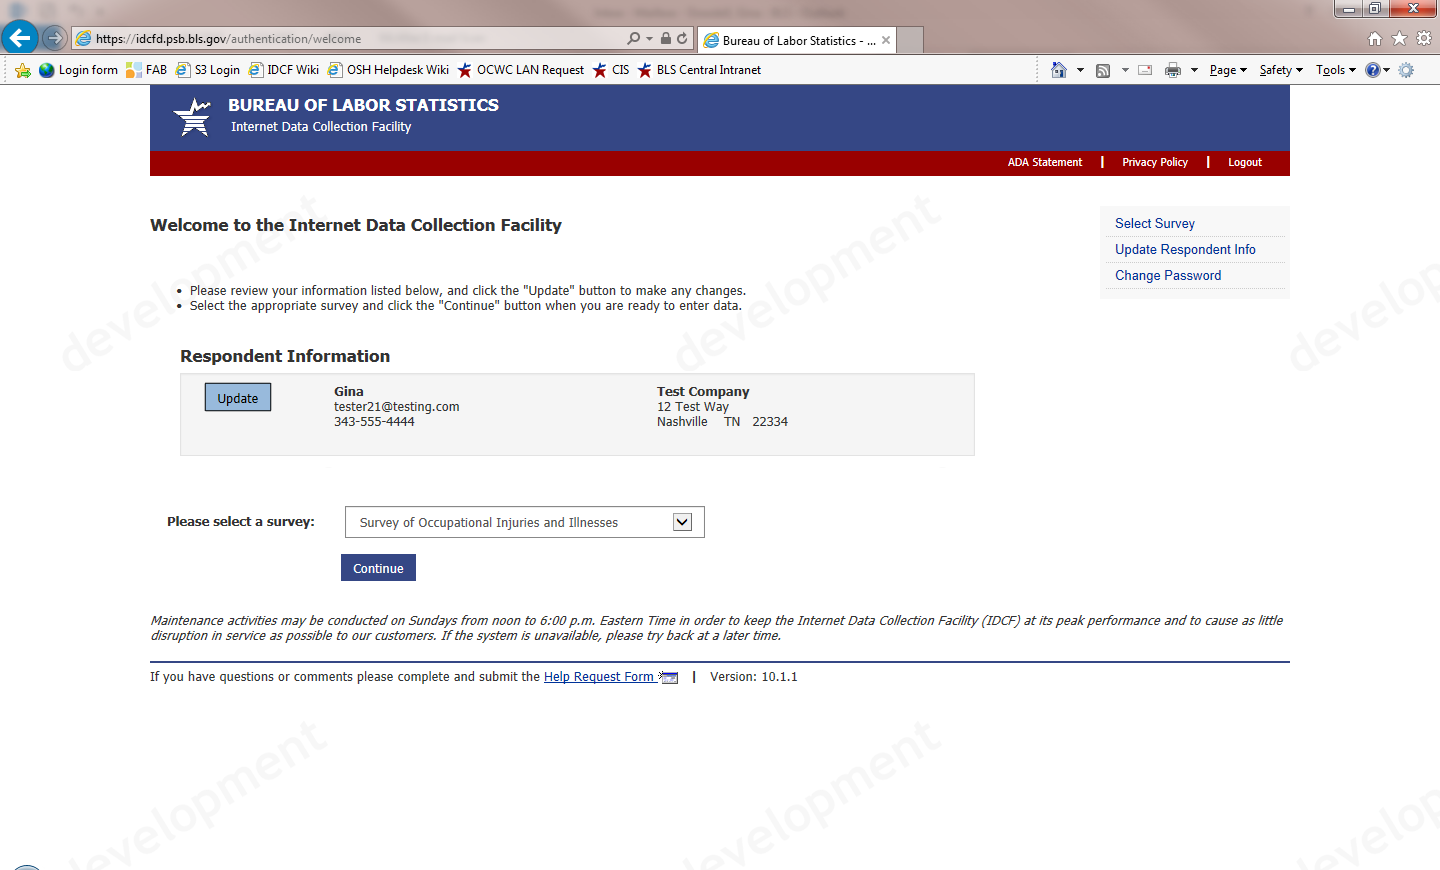The image size is (1440, 870).
Task: Go to Select Survey in sidebar
Action: point(1155,223)
